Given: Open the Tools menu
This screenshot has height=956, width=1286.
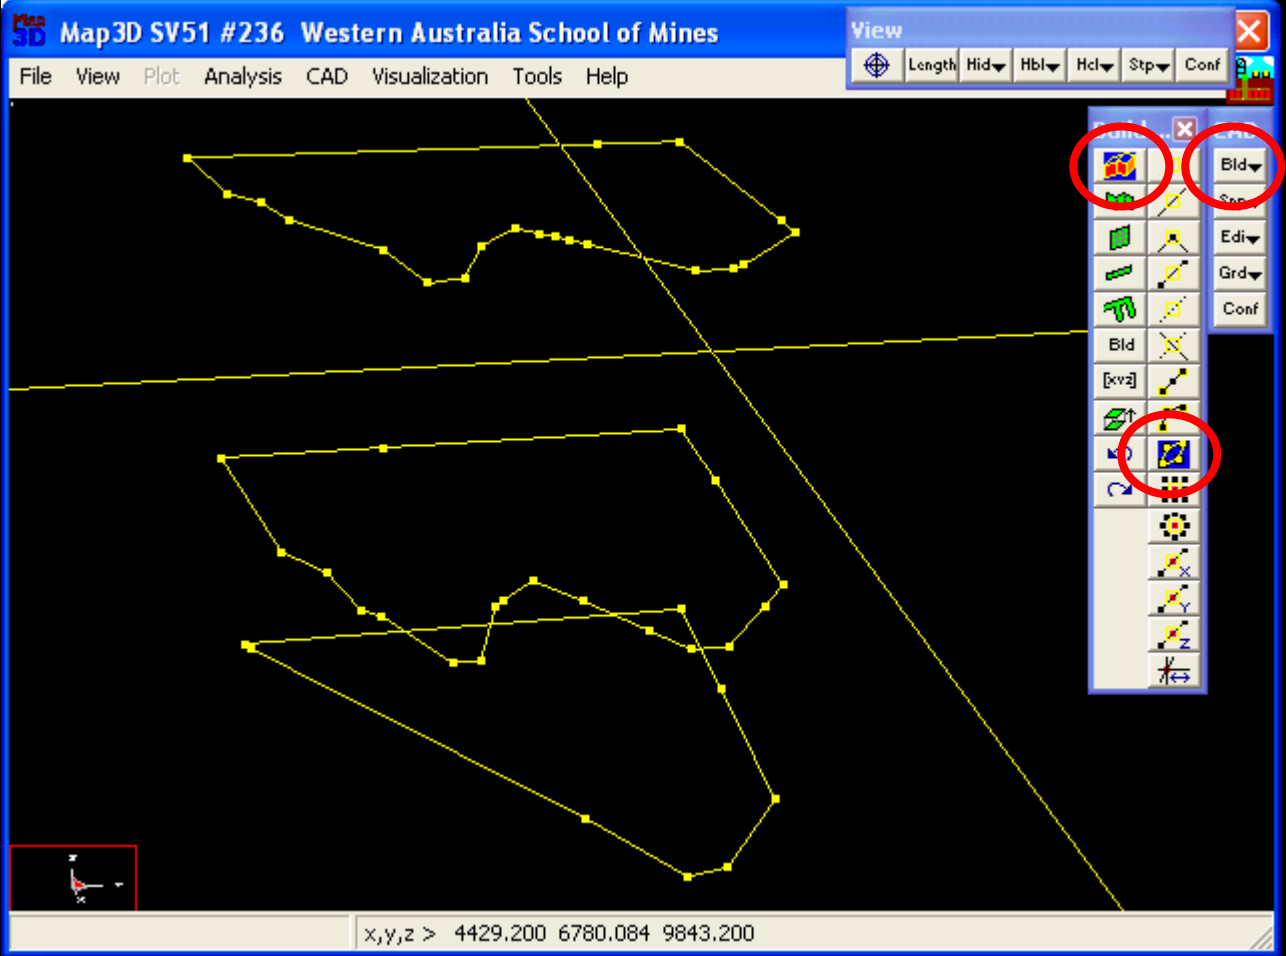Looking at the screenshot, I should click(x=537, y=76).
